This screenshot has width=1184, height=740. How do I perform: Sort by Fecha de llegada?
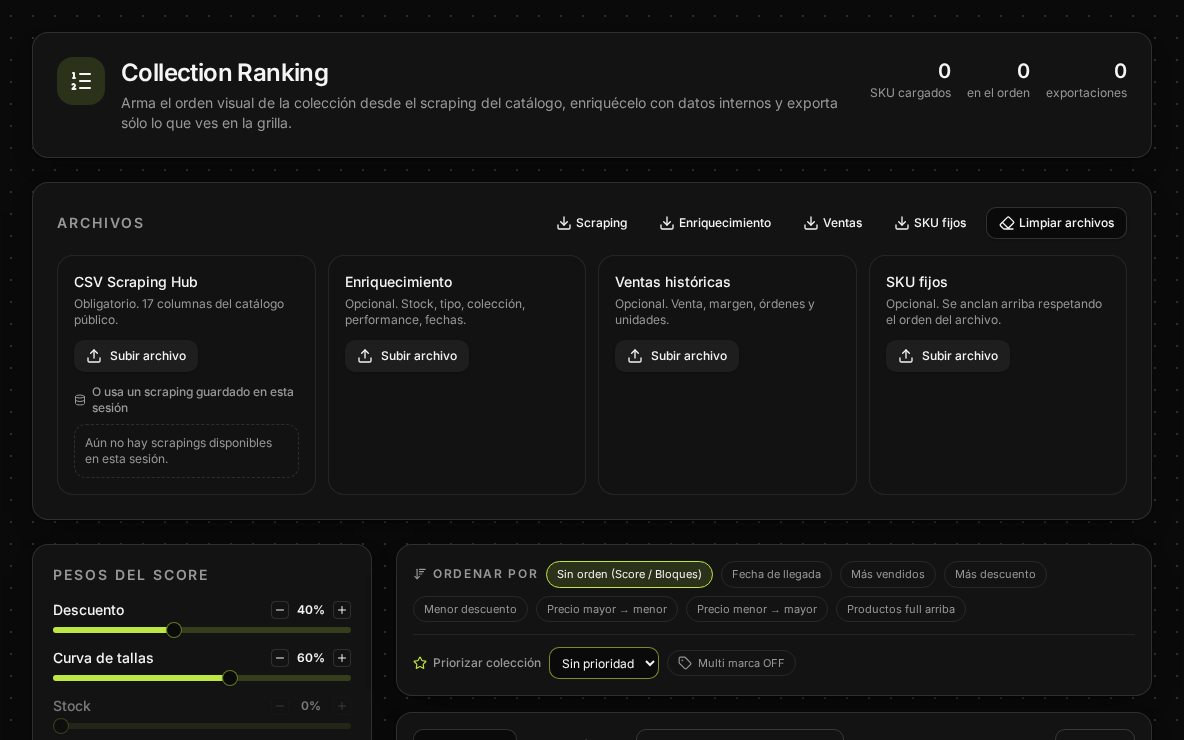click(776, 575)
